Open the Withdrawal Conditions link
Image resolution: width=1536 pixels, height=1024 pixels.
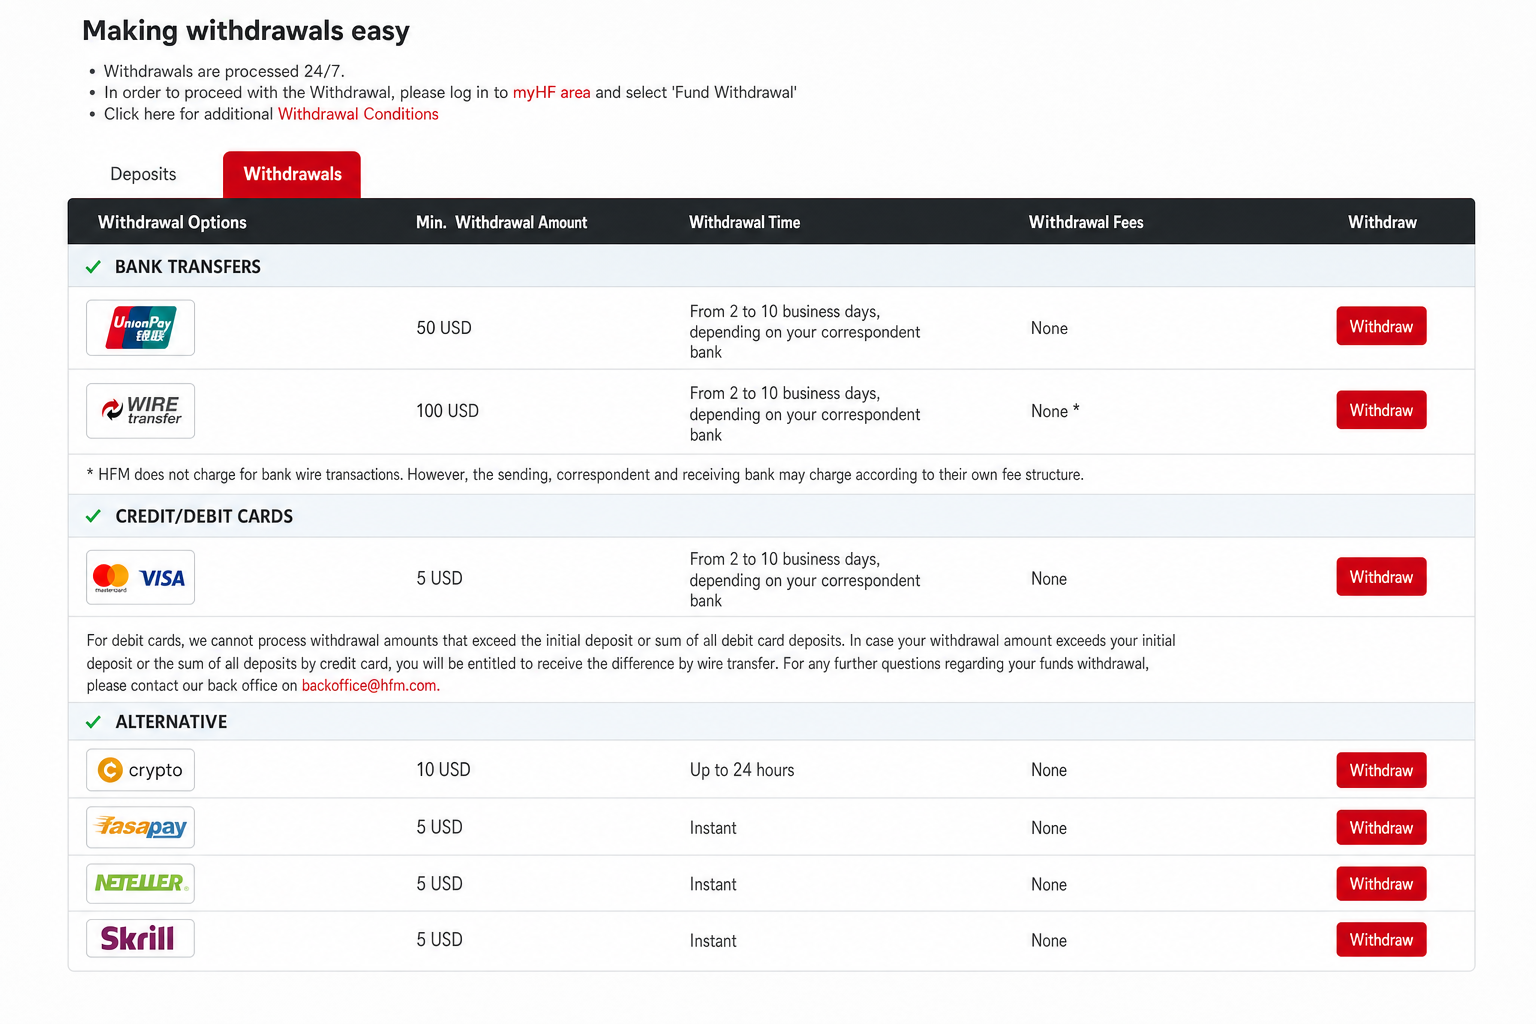pos(358,114)
